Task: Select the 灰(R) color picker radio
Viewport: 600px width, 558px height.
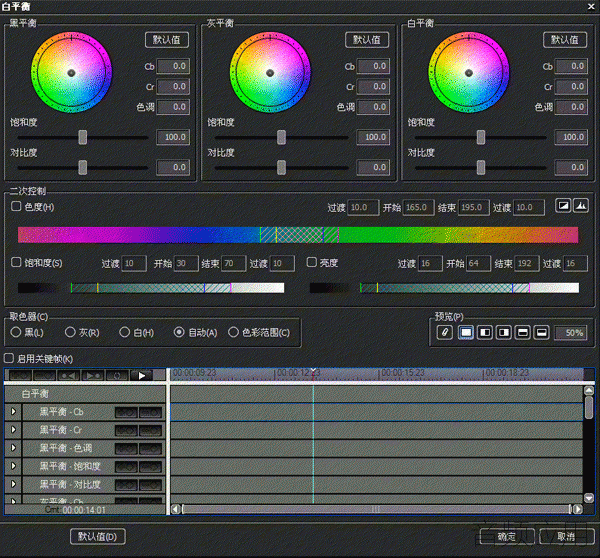Action: [x=70, y=332]
